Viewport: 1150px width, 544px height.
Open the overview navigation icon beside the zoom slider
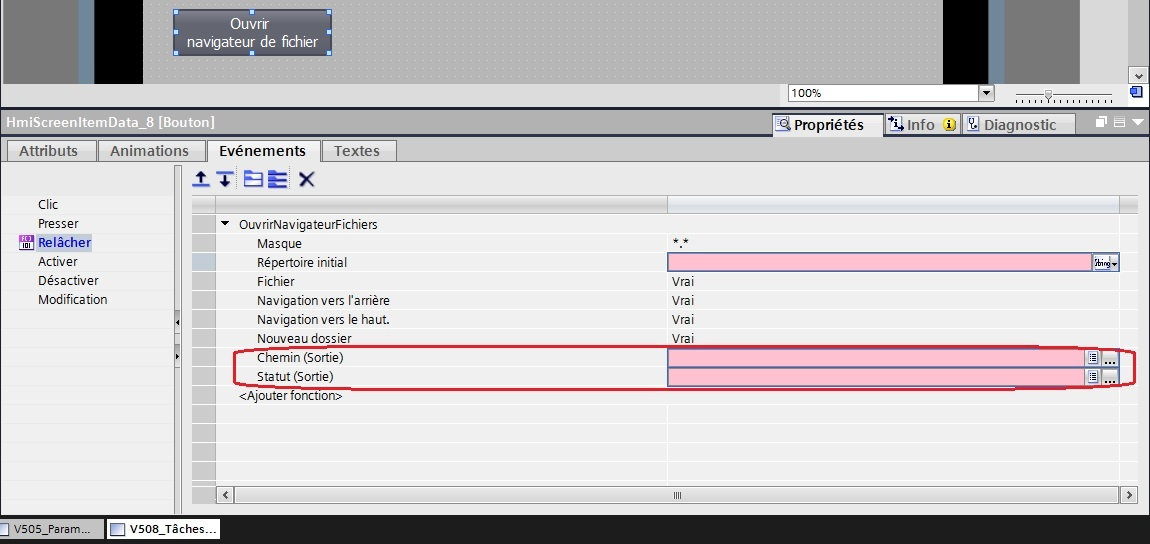[x=1136, y=92]
